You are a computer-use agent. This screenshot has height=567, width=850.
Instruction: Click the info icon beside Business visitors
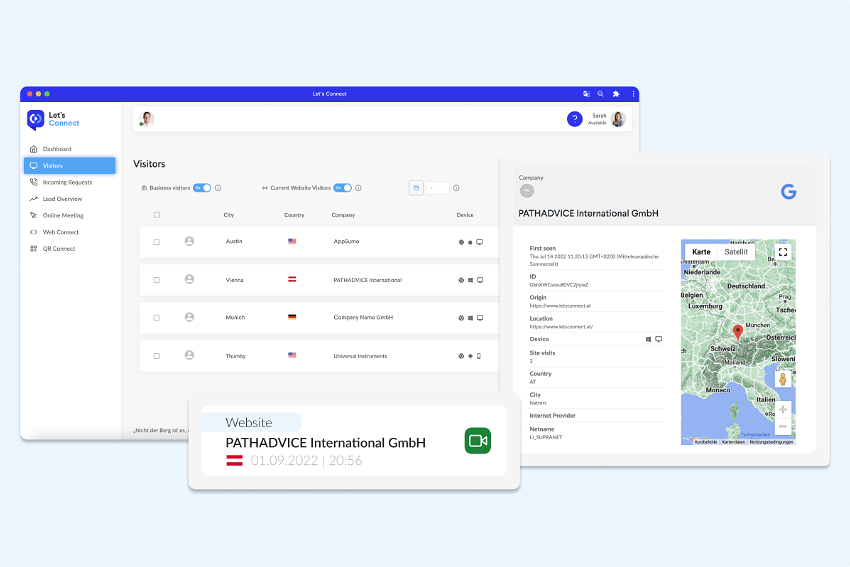(x=218, y=188)
